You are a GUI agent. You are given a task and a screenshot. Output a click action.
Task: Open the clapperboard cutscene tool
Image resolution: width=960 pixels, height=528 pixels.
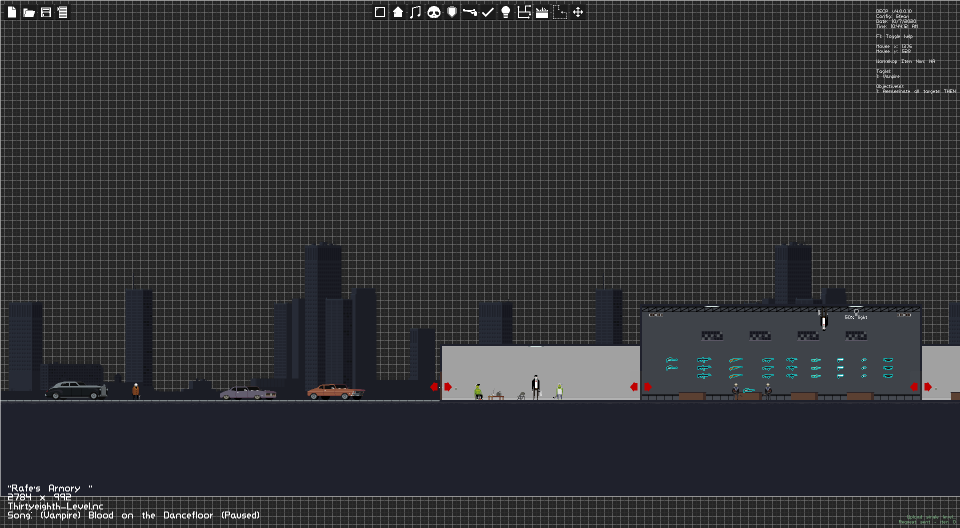[x=542, y=12]
